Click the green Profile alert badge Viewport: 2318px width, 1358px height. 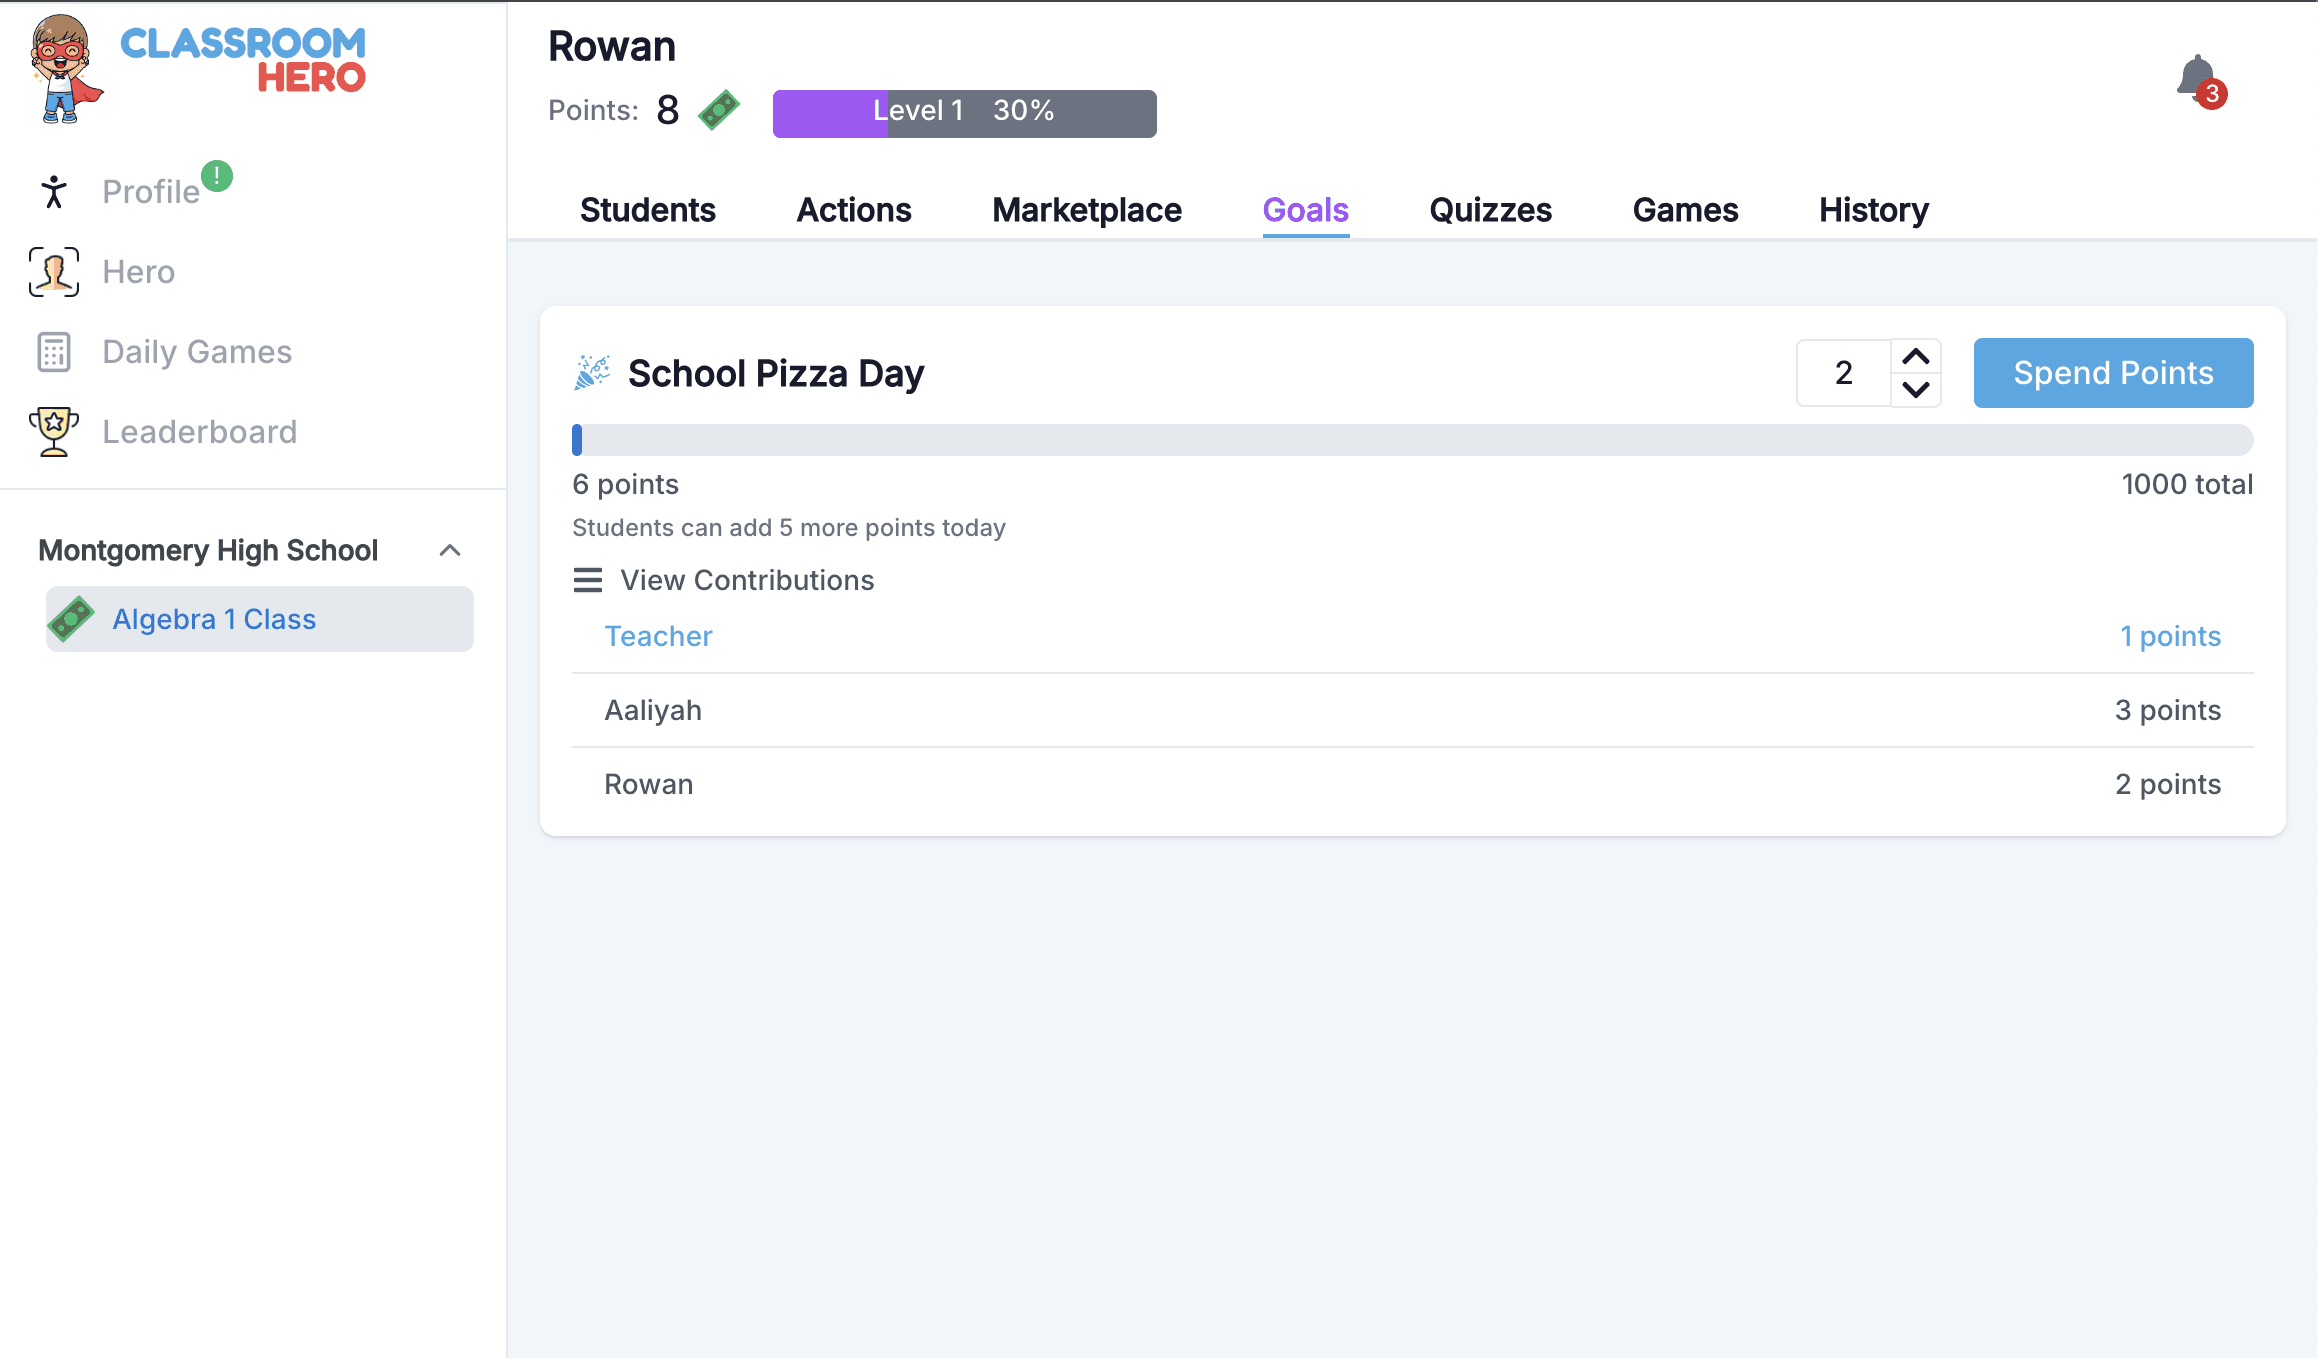[217, 176]
